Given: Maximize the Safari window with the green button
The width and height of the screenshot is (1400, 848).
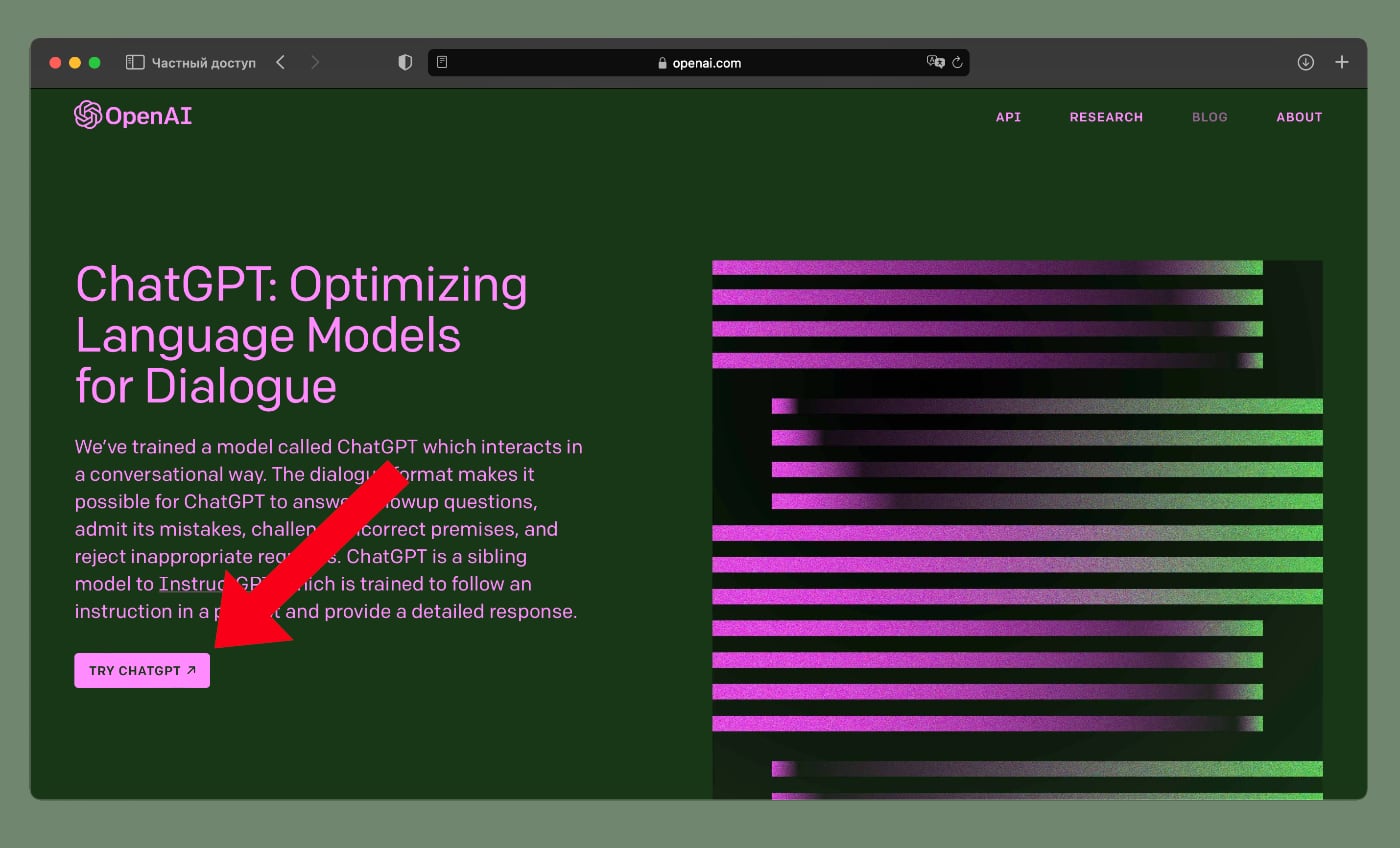Looking at the screenshot, I should (95, 63).
